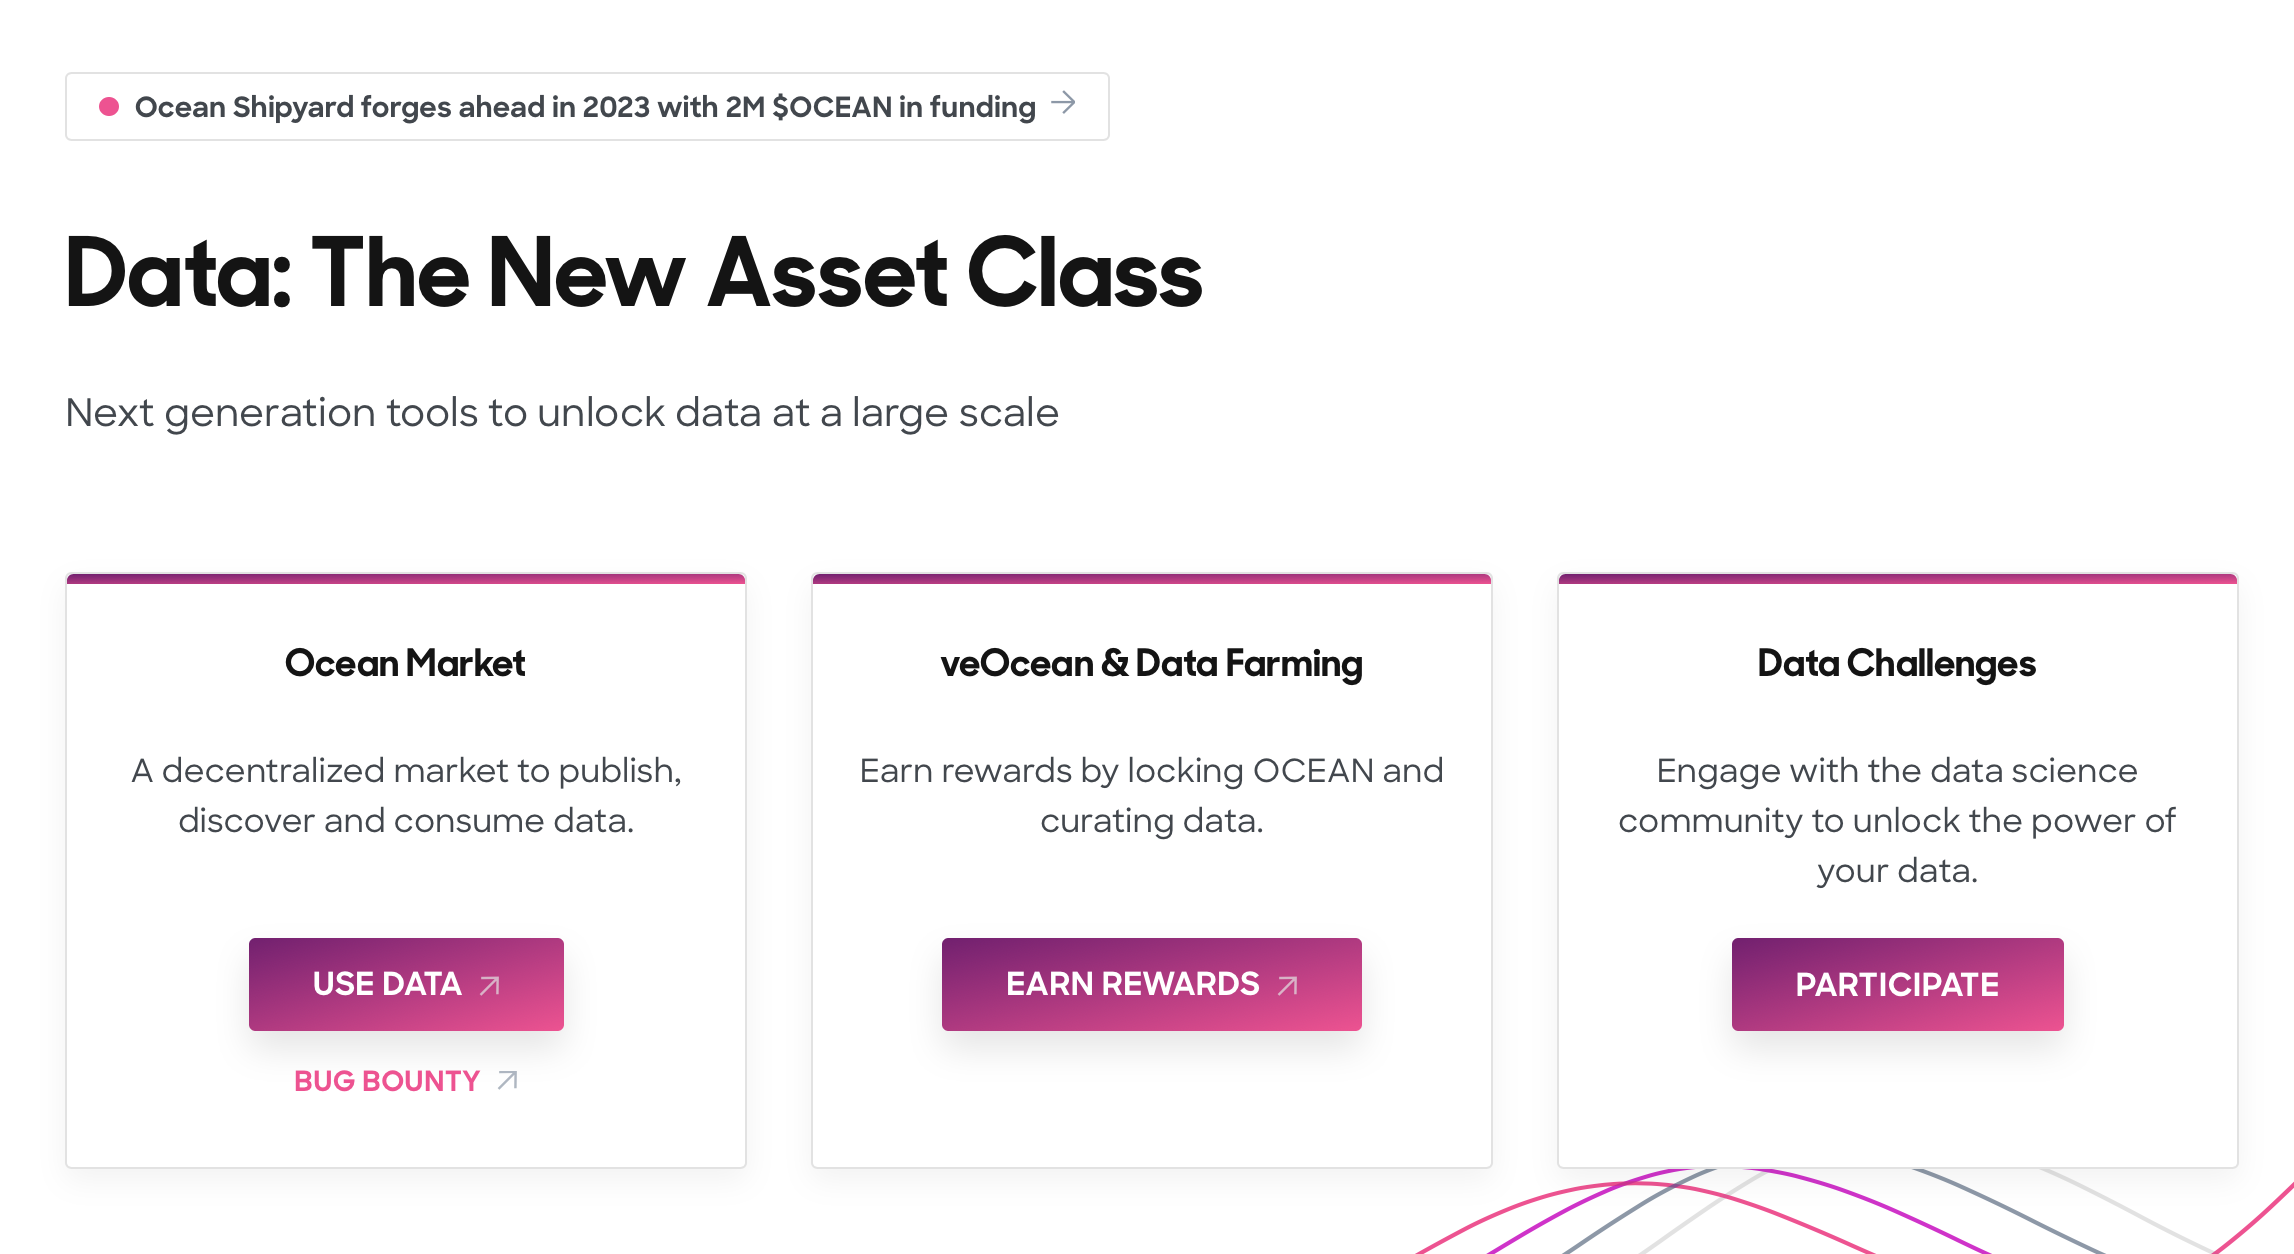Click the arrow icon beside BUG BOUNTY

[508, 1080]
